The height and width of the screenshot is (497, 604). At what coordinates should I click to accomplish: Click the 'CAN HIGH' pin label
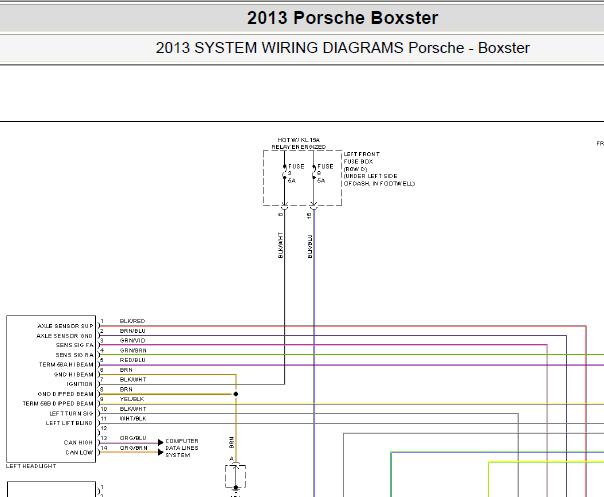[78, 443]
